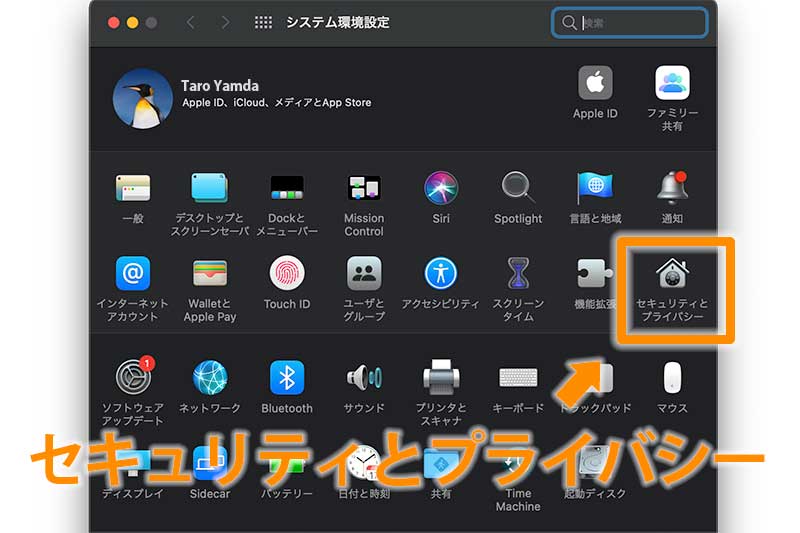This screenshot has height=533, width=800.
Task: Click the search field in the toolbar
Action: pos(630,23)
